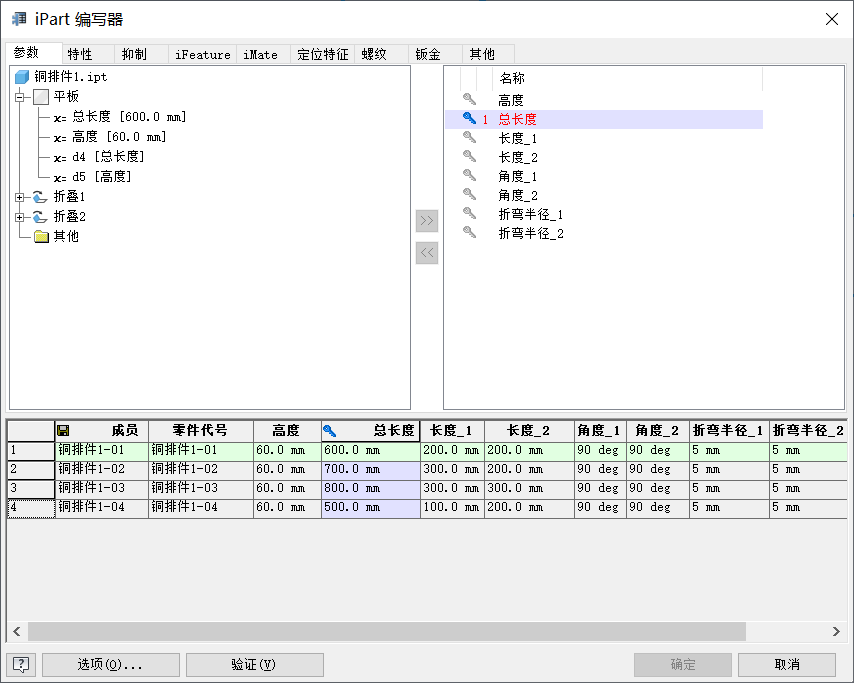Click key icon in 总长度 table header
Image resolution: width=854 pixels, height=683 pixels.
click(329, 431)
